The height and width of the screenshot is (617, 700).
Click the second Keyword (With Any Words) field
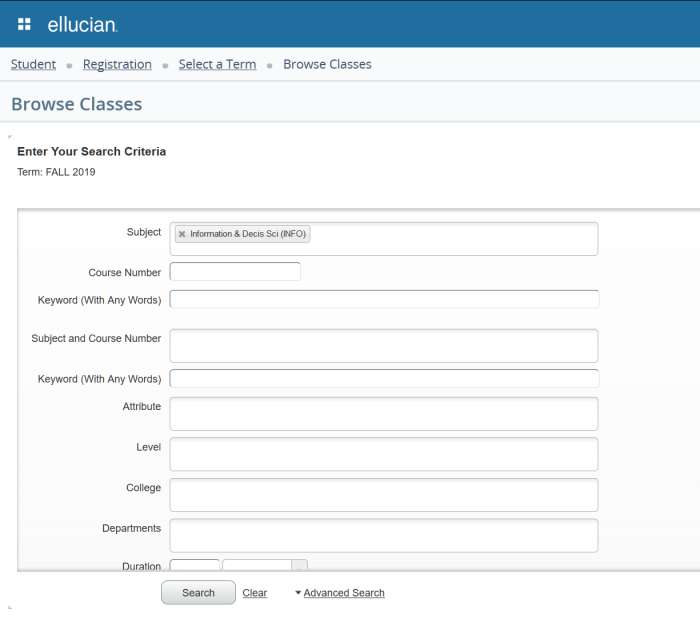[384, 379]
